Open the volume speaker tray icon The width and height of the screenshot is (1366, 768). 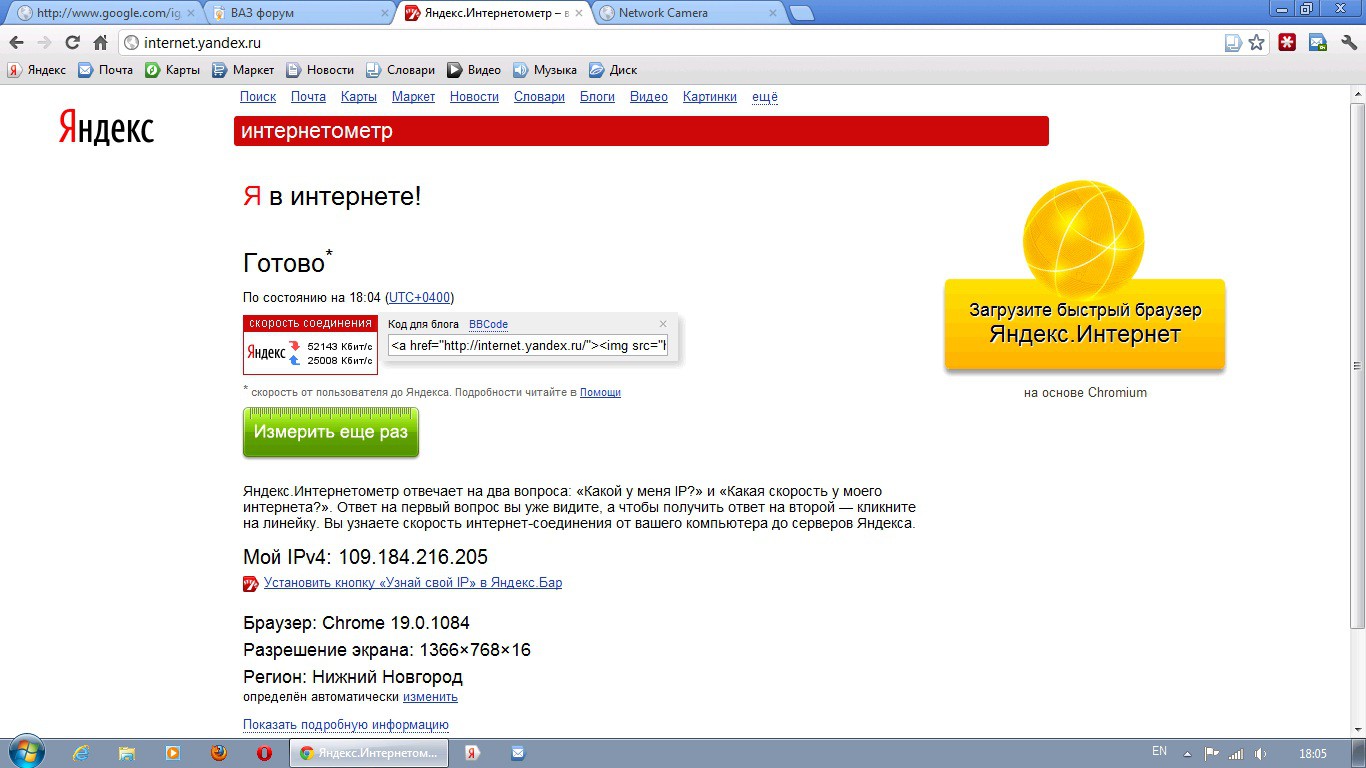pos(1261,753)
